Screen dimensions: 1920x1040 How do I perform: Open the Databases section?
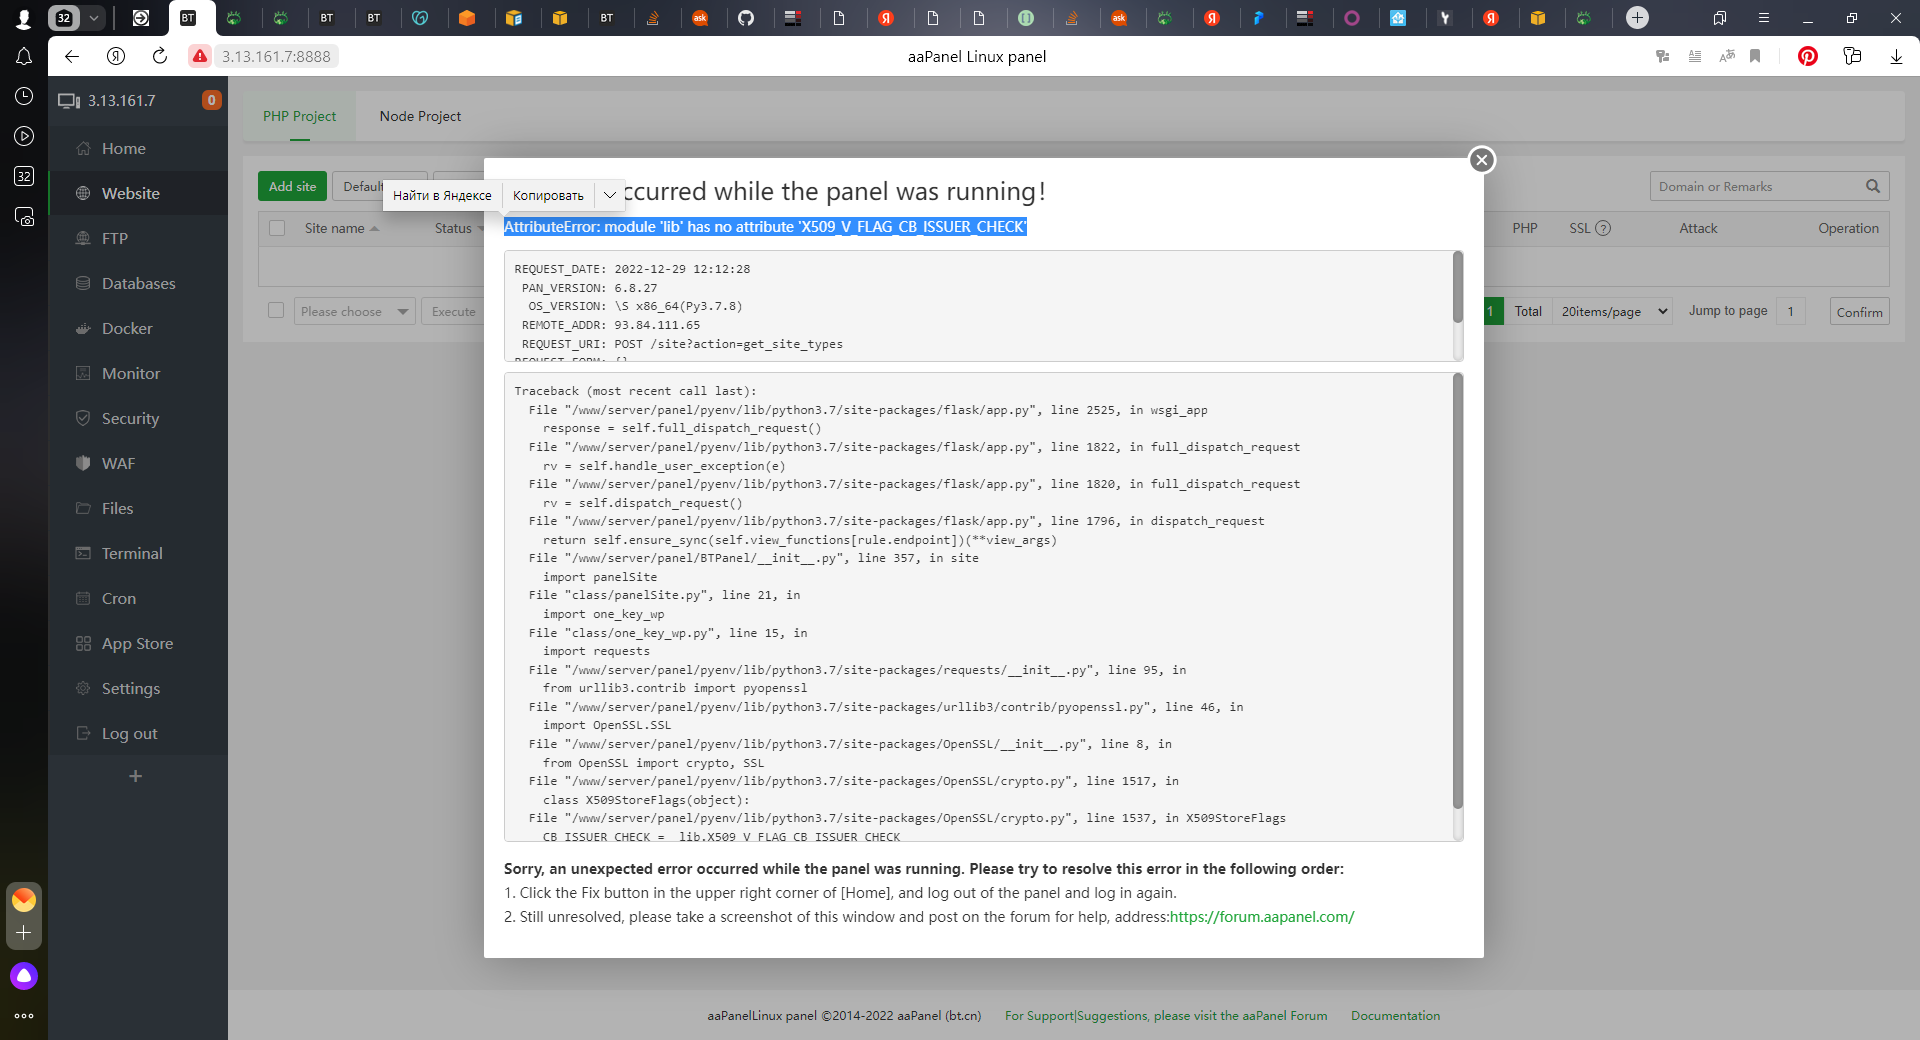138,283
